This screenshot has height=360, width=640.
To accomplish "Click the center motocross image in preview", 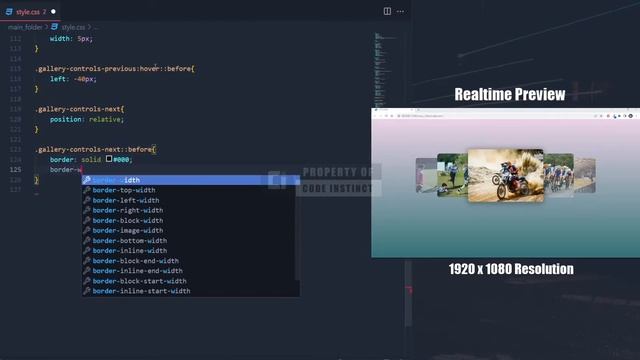I will coord(506,176).
